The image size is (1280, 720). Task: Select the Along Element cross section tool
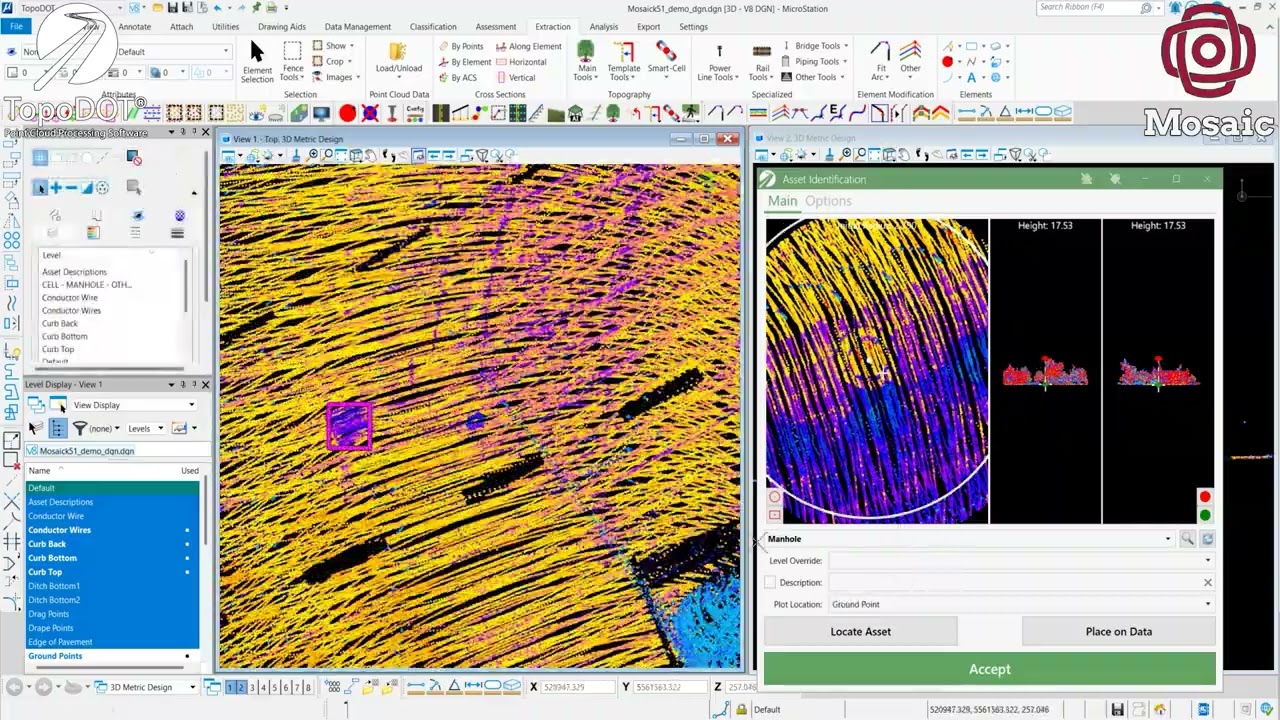click(x=529, y=46)
